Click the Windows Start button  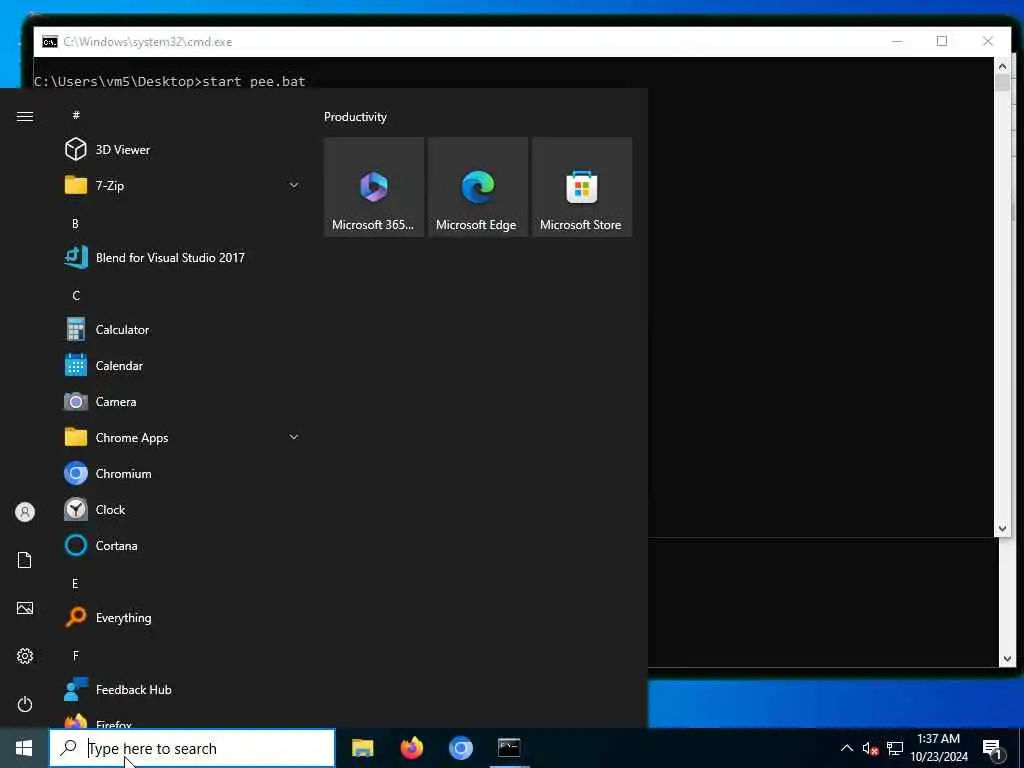pos(24,748)
